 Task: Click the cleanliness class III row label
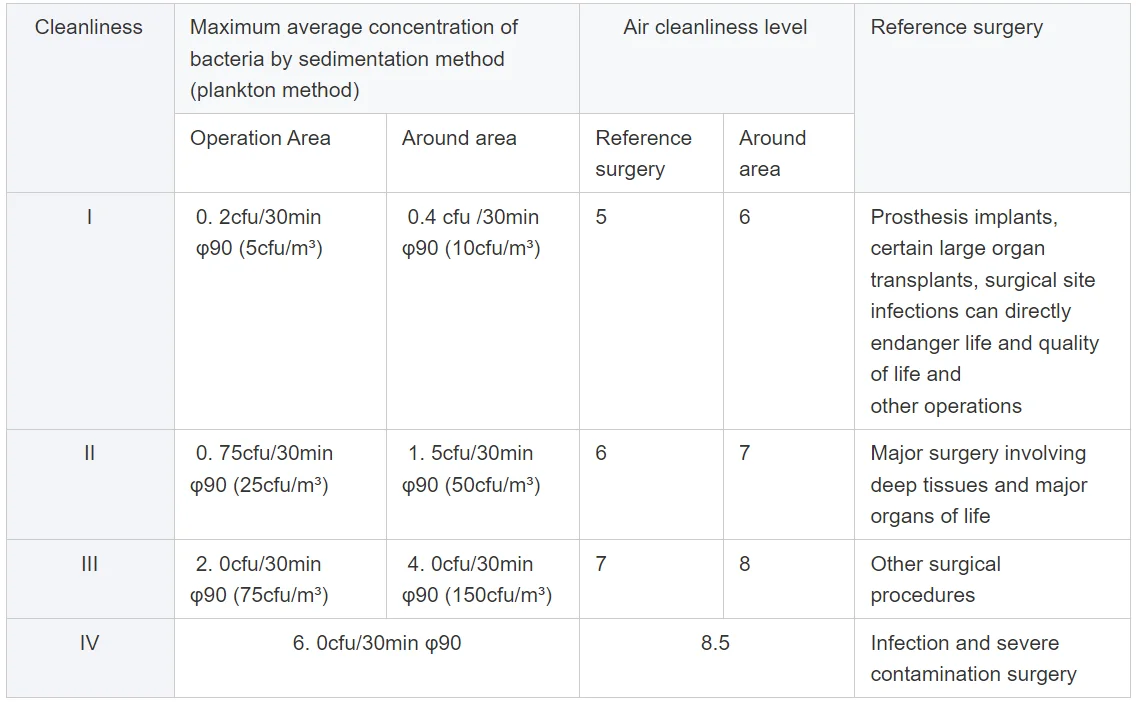click(x=89, y=564)
